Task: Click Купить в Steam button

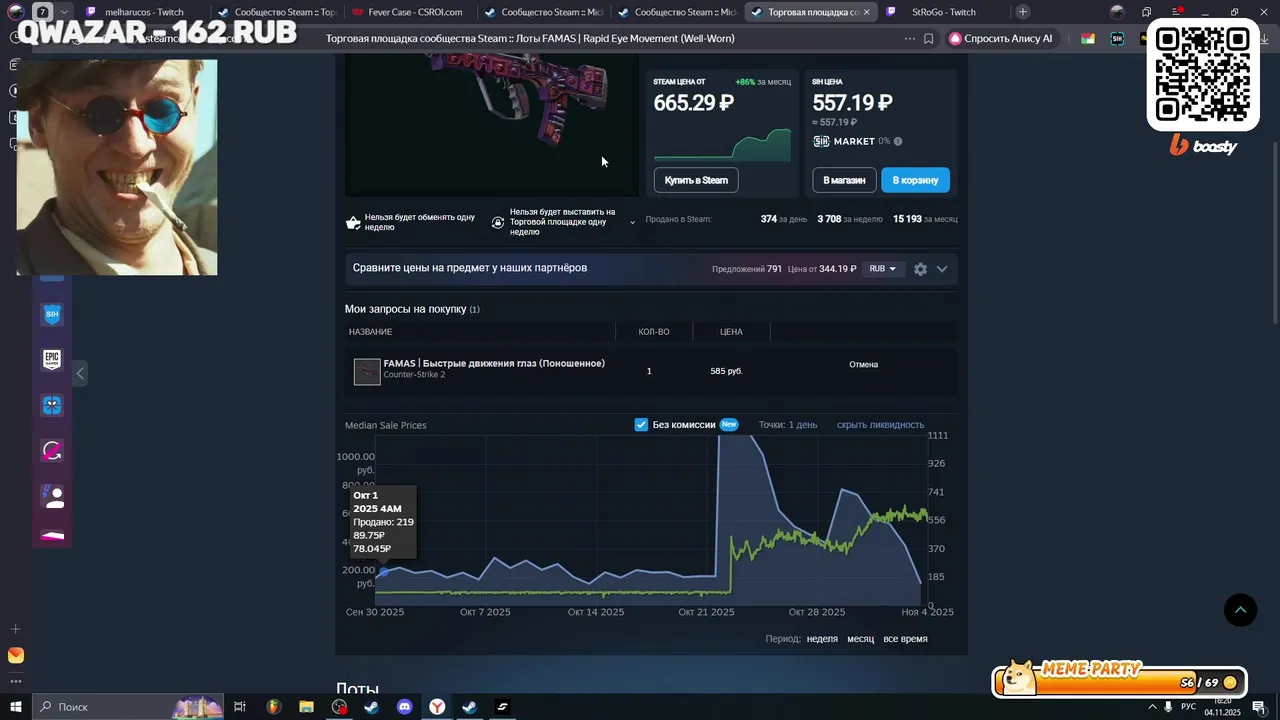Action: click(x=696, y=180)
